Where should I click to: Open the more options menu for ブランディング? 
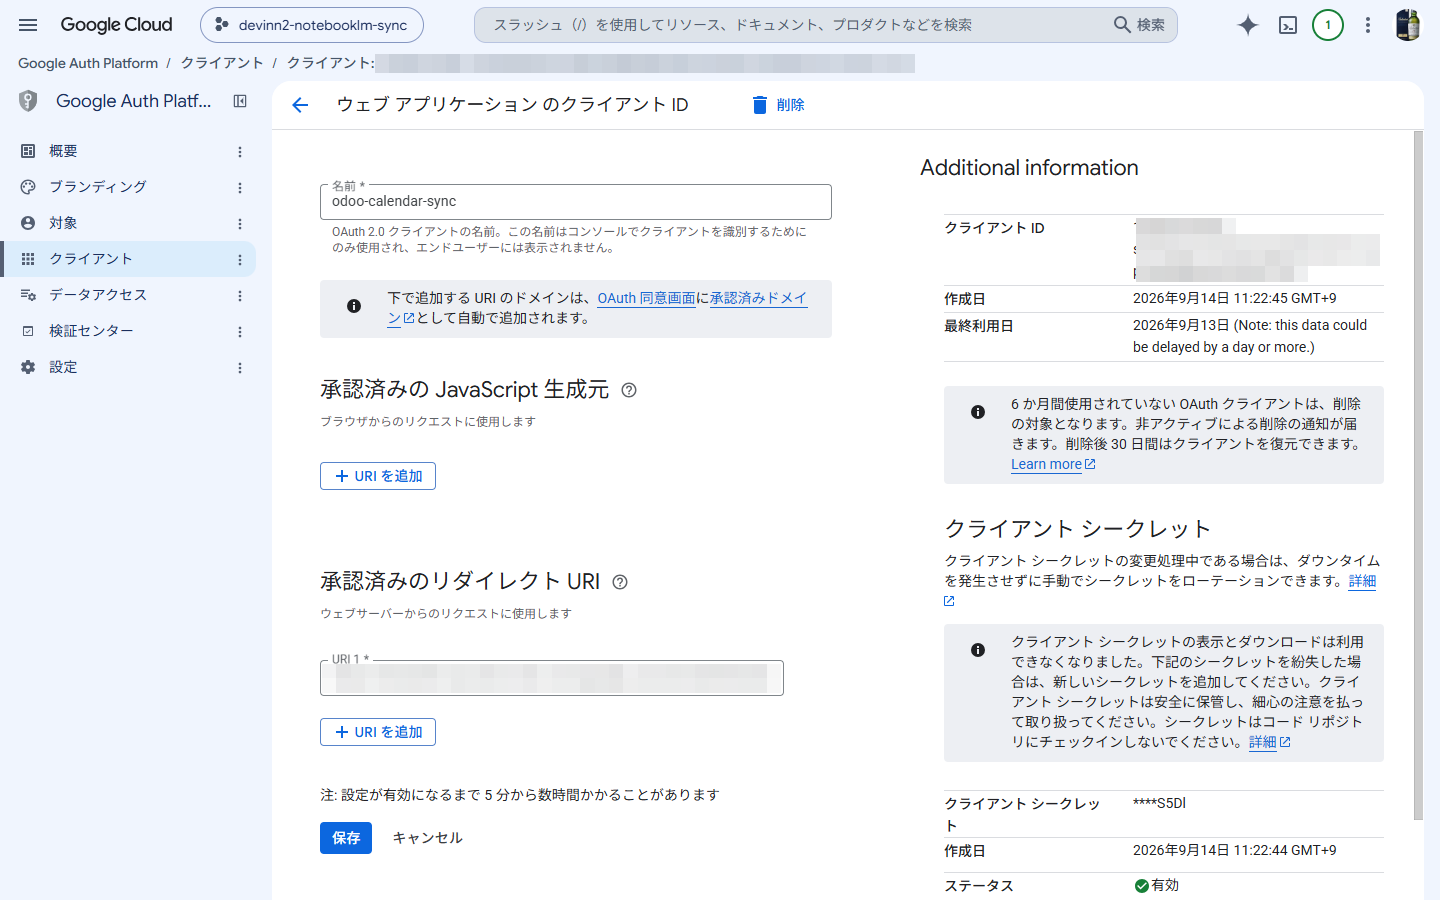click(x=240, y=188)
